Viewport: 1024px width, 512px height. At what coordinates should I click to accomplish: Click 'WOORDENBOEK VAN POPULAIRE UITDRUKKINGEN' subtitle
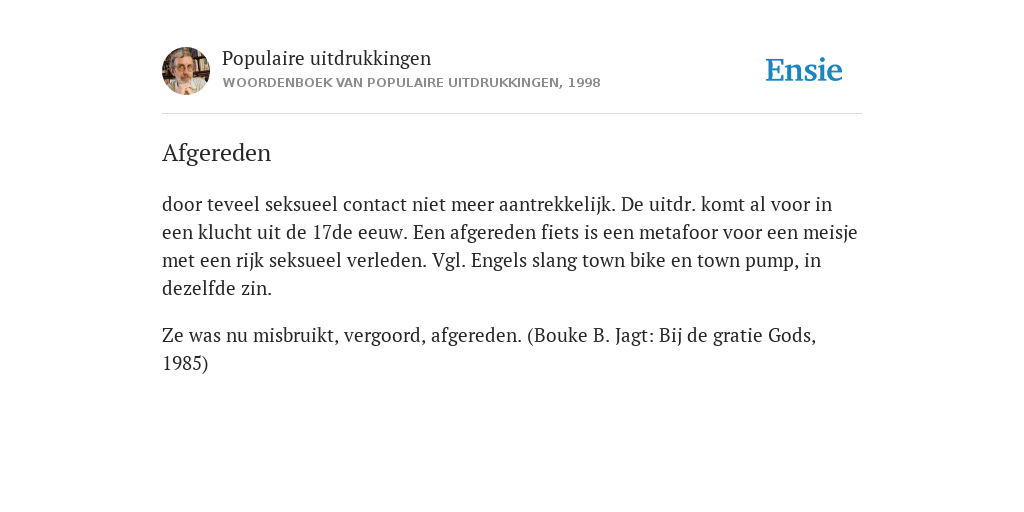(x=391, y=83)
